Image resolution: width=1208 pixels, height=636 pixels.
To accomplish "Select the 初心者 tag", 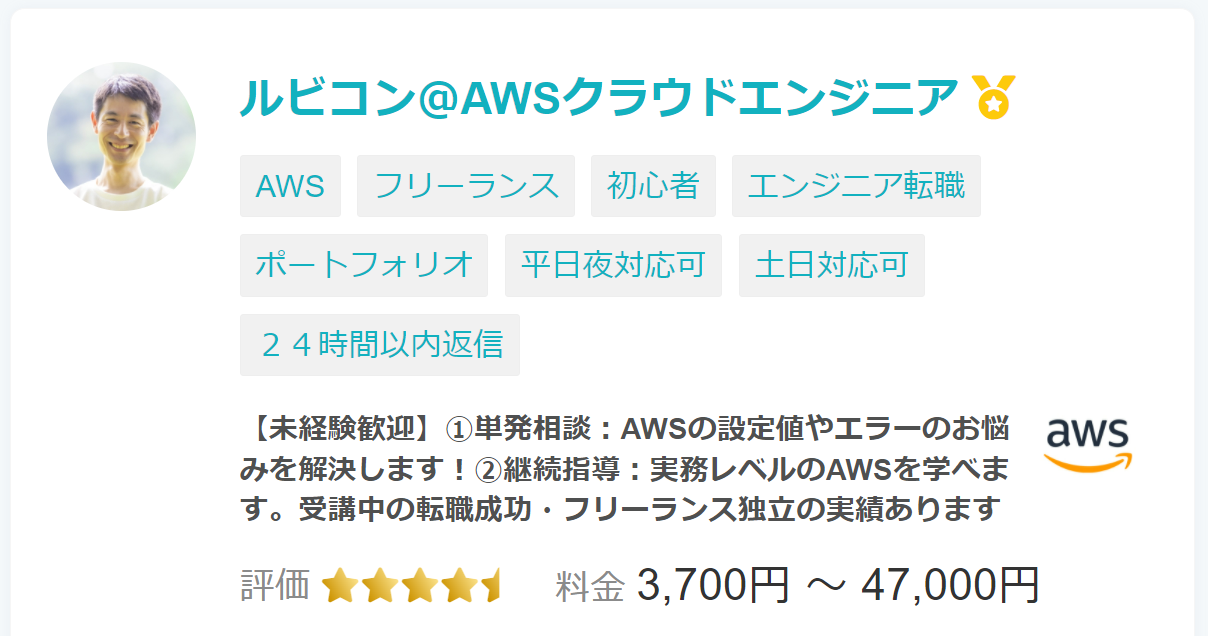I will point(653,186).
